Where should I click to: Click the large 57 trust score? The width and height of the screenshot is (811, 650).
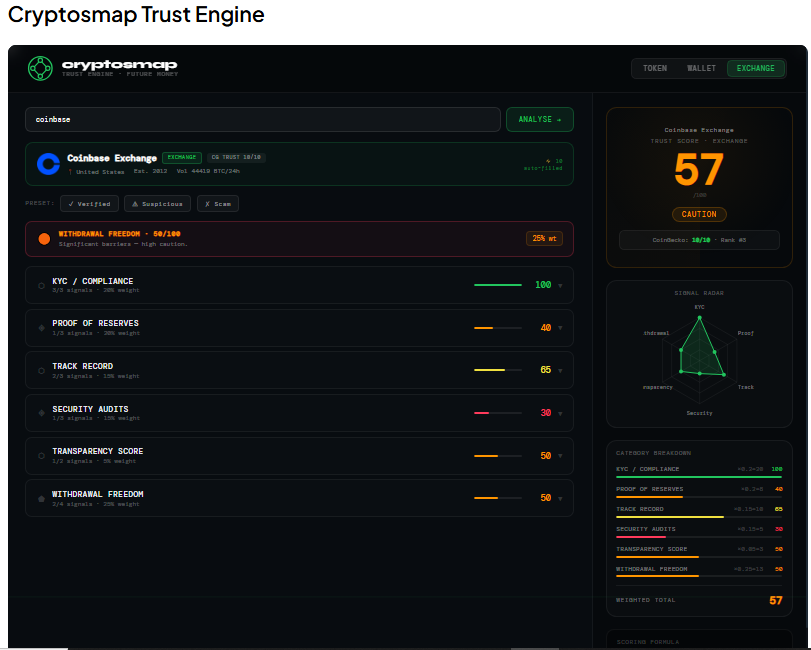click(x=698, y=170)
